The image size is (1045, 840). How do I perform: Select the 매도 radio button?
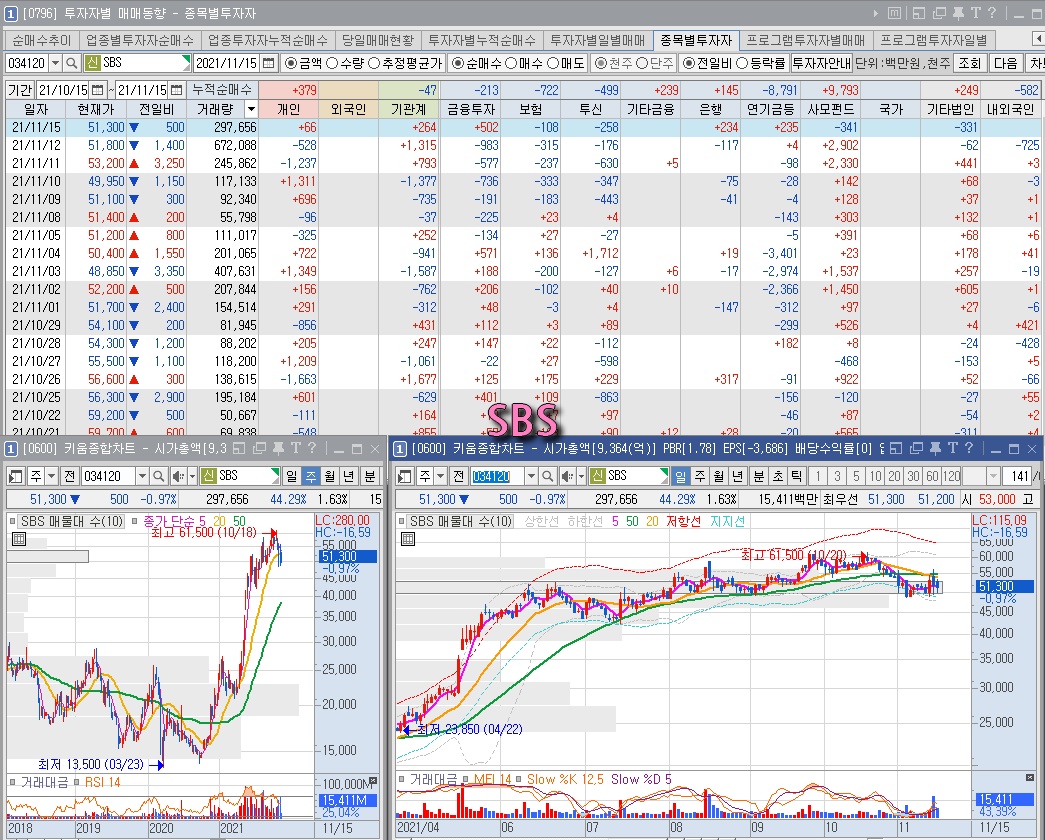pyautogui.click(x=553, y=63)
